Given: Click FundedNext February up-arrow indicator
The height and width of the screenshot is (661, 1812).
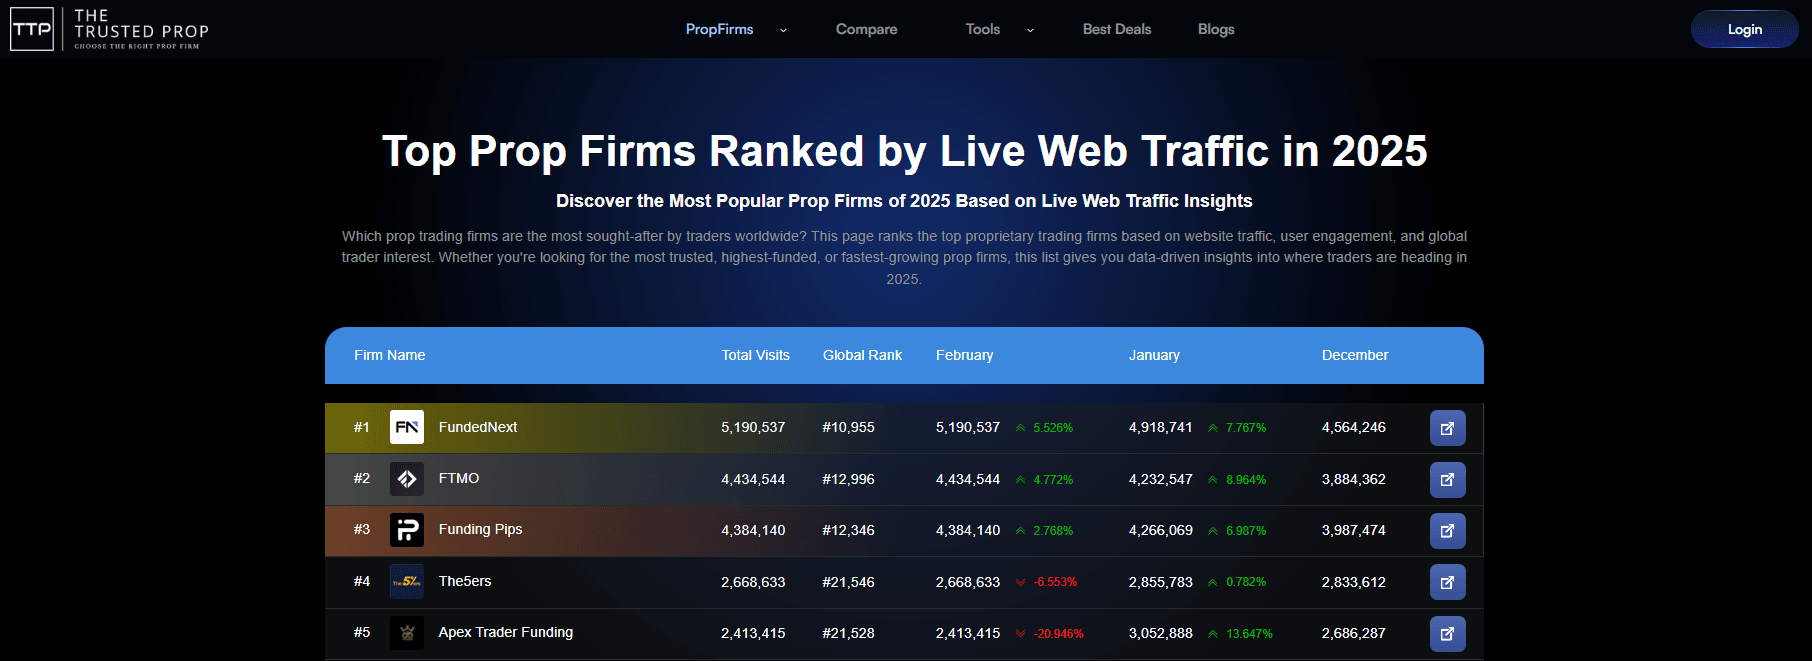Looking at the screenshot, I should coord(1020,428).
